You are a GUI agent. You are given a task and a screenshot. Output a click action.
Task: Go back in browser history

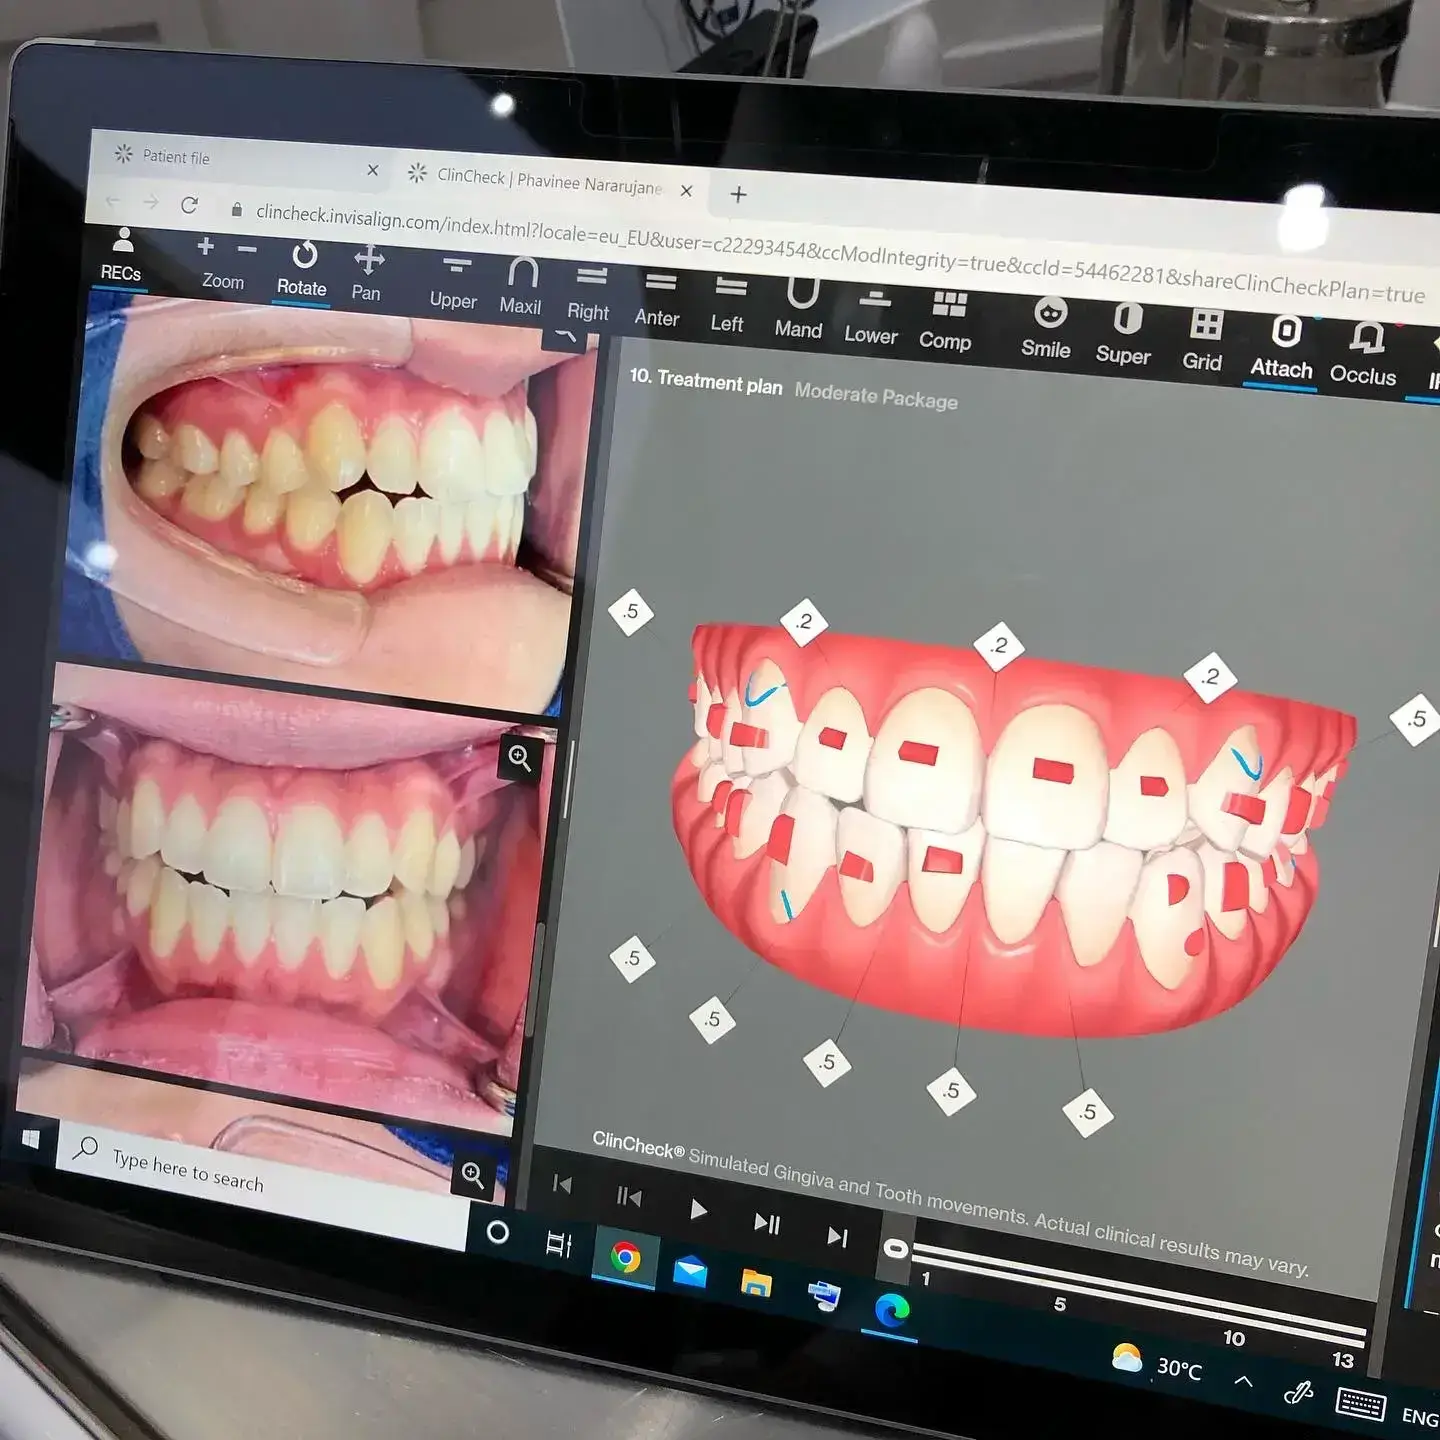pos(113,201)
